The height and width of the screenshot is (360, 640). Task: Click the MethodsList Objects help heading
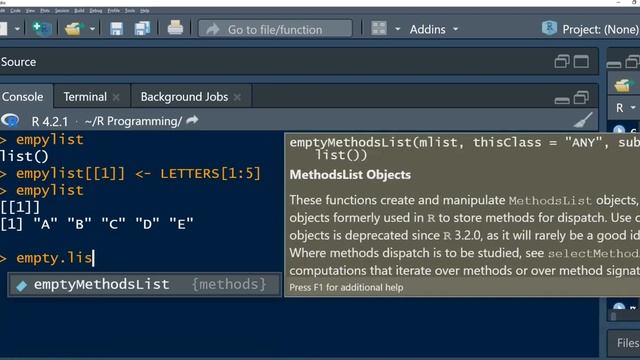pyautogui.click(x=350, y=175)
